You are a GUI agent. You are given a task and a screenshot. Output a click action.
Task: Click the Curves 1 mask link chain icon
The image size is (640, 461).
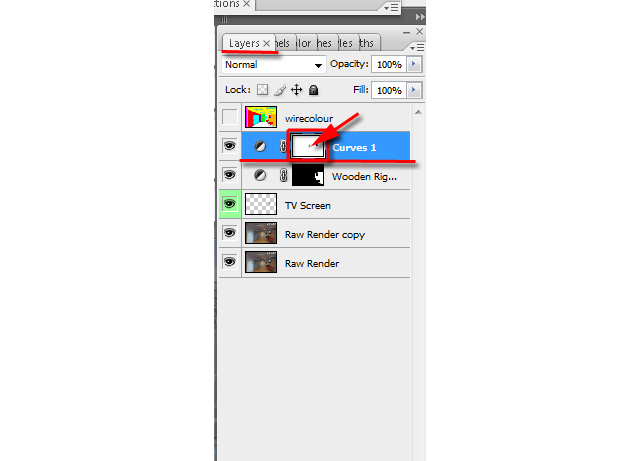(283, 146)
